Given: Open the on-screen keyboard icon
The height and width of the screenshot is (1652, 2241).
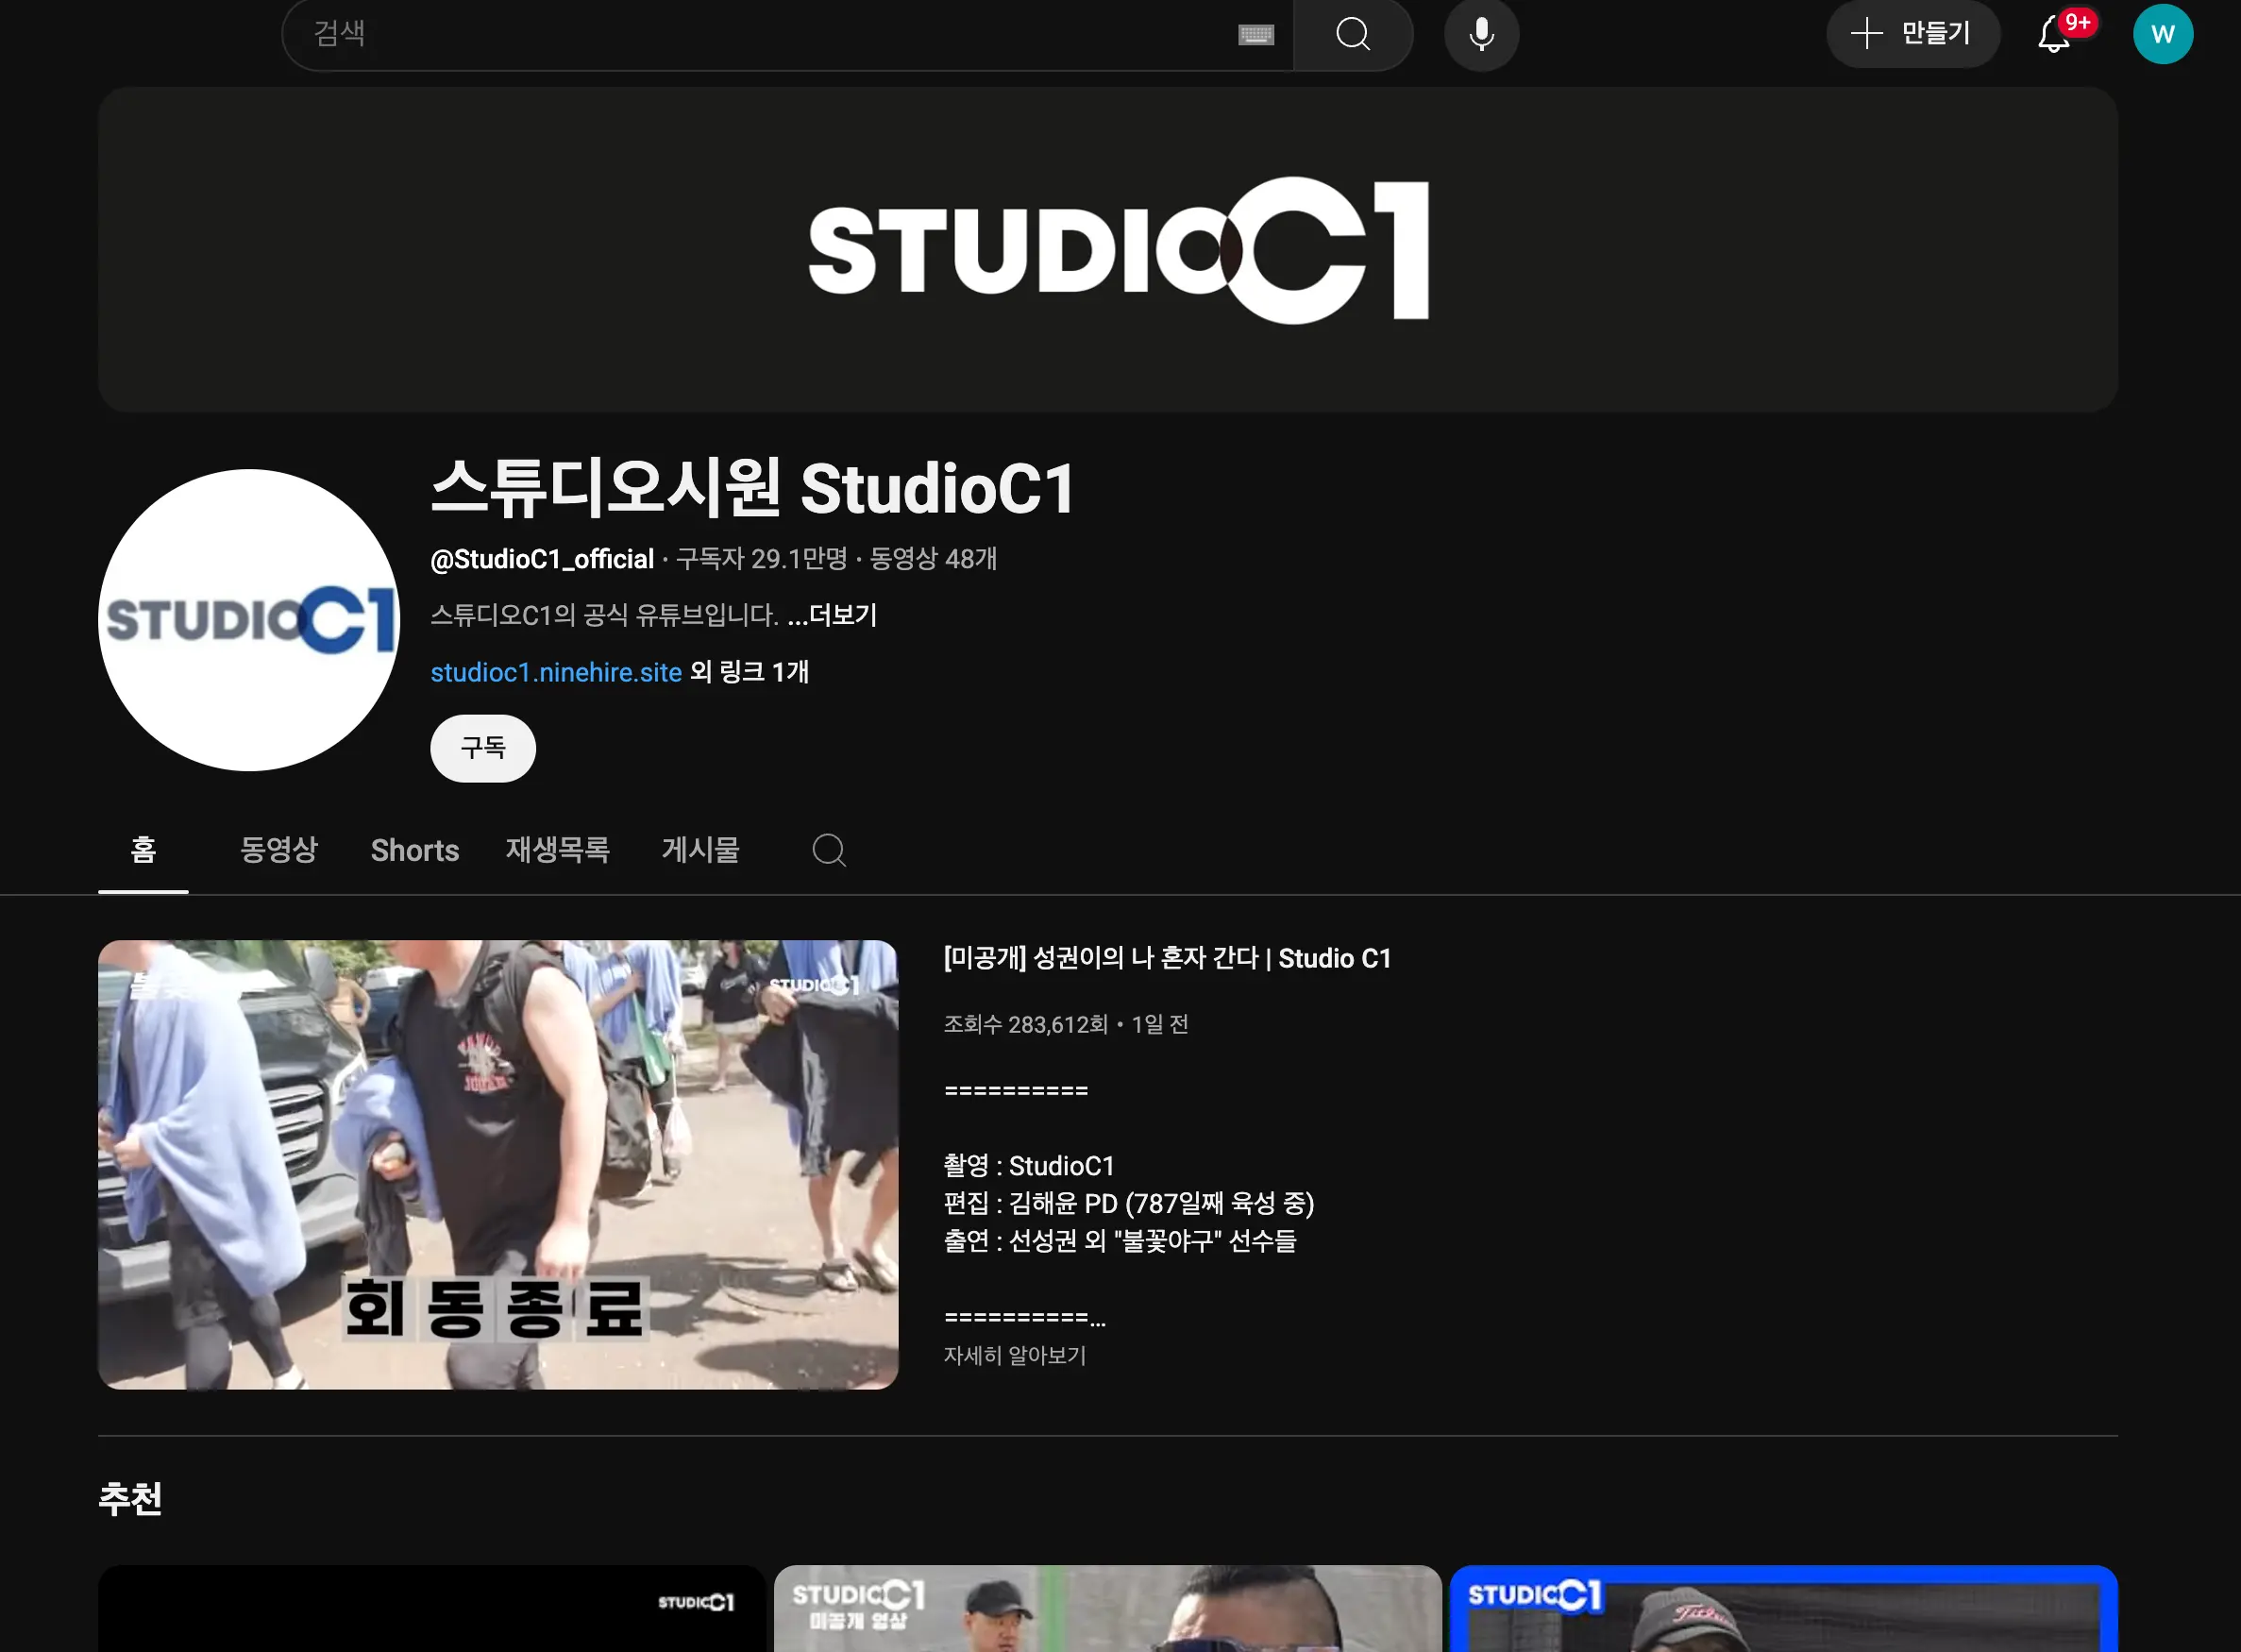Looking at the screenshot, I should click(x=1255, y=35).
